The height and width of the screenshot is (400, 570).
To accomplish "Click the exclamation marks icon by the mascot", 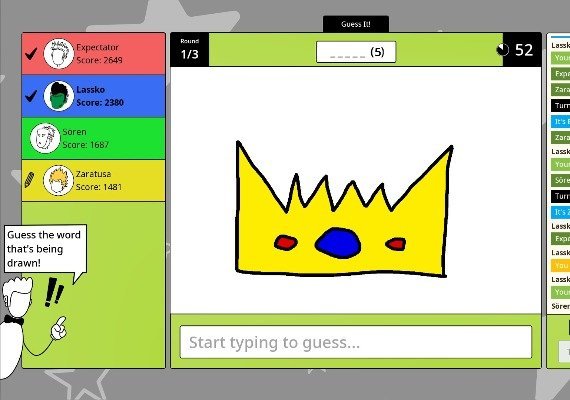I will click(54, 292).
